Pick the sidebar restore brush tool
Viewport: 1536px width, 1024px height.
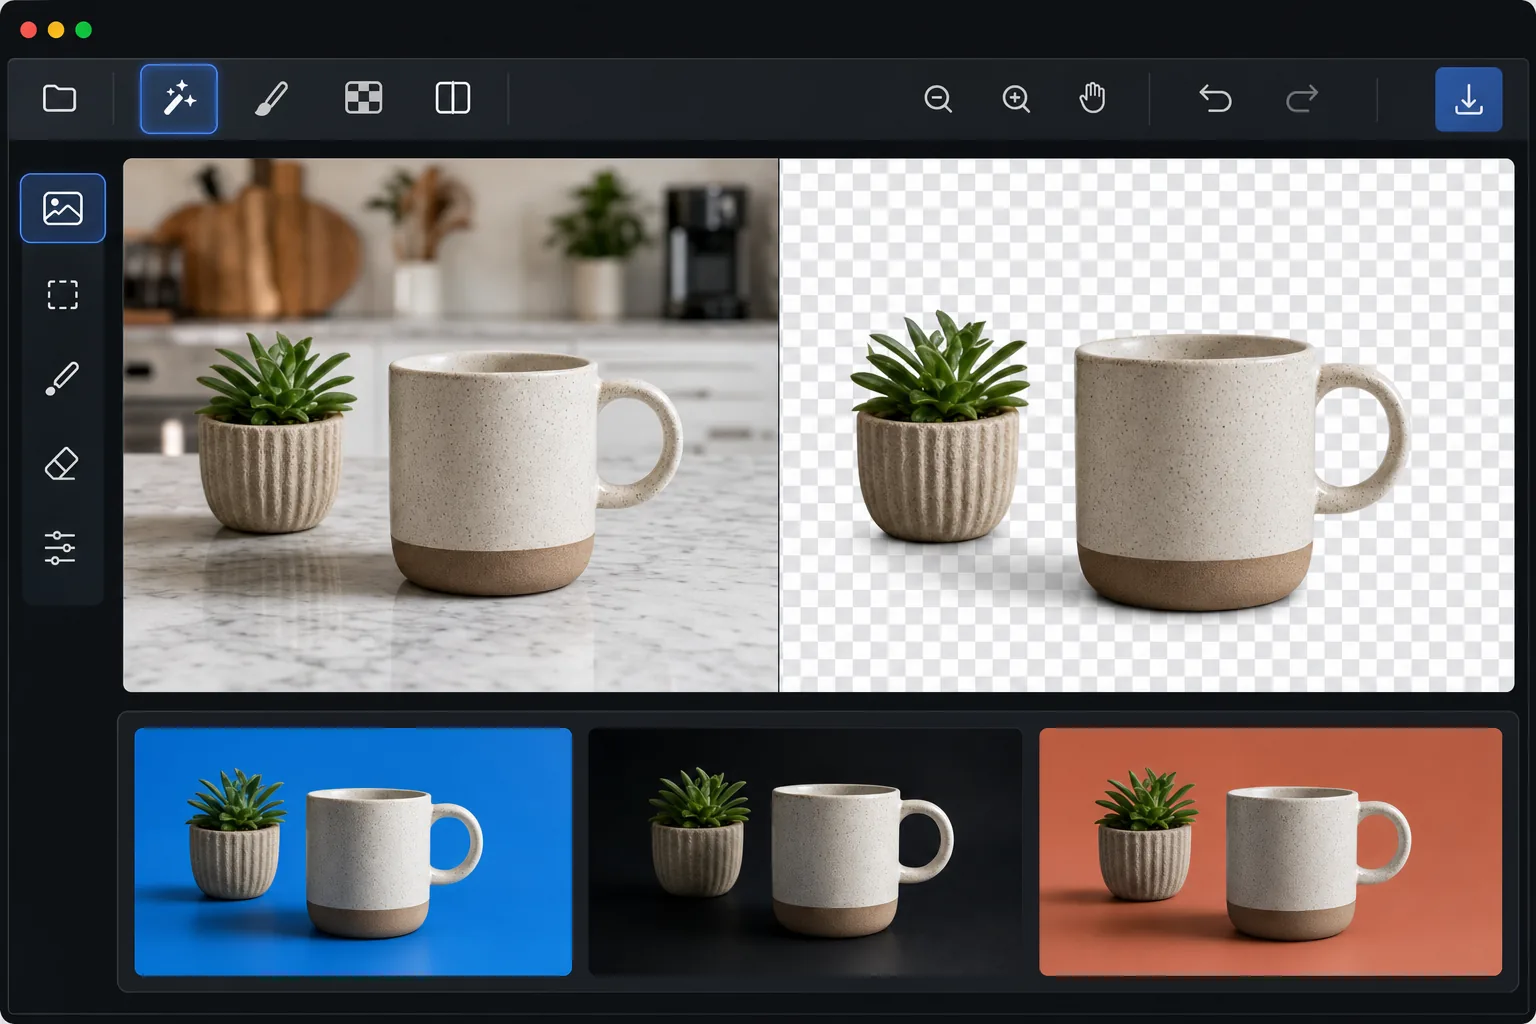tap(63, 379)
